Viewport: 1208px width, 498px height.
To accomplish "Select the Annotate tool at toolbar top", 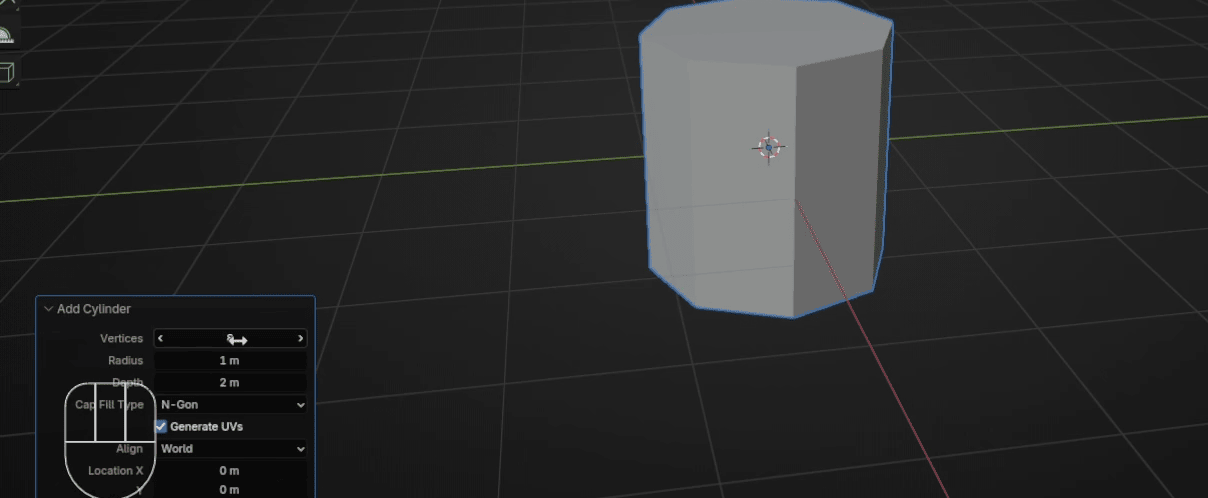I will click(x=7, y=6).
